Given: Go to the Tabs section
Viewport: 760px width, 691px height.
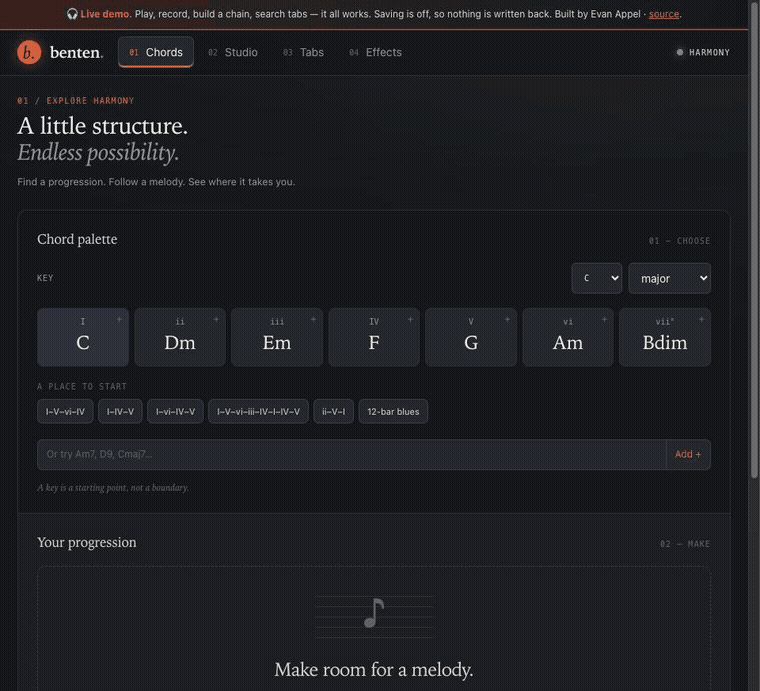Looking at the screenshot, I should click(303, 52).
